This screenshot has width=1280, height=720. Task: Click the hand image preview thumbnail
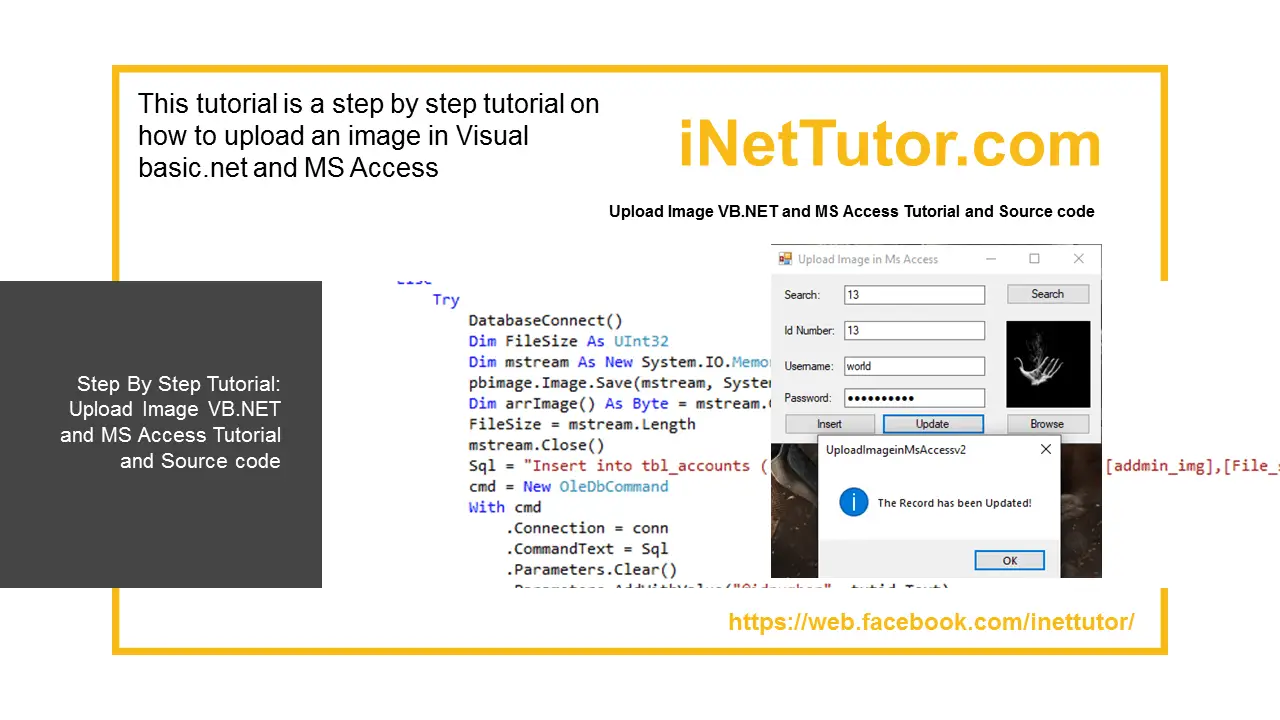click(1048, 364)
